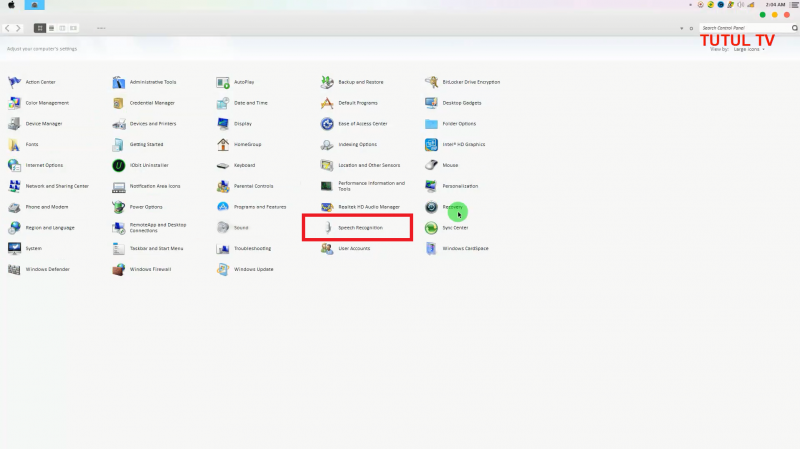Open Windows Update icon

(x=223, y=269)
